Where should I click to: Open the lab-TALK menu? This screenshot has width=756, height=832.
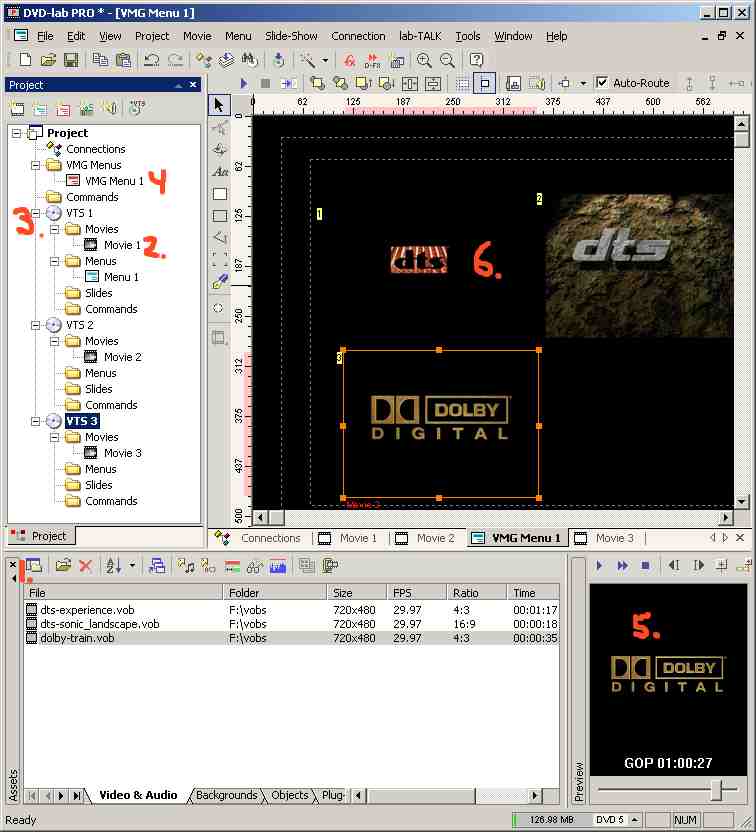[x=420, y=36]
